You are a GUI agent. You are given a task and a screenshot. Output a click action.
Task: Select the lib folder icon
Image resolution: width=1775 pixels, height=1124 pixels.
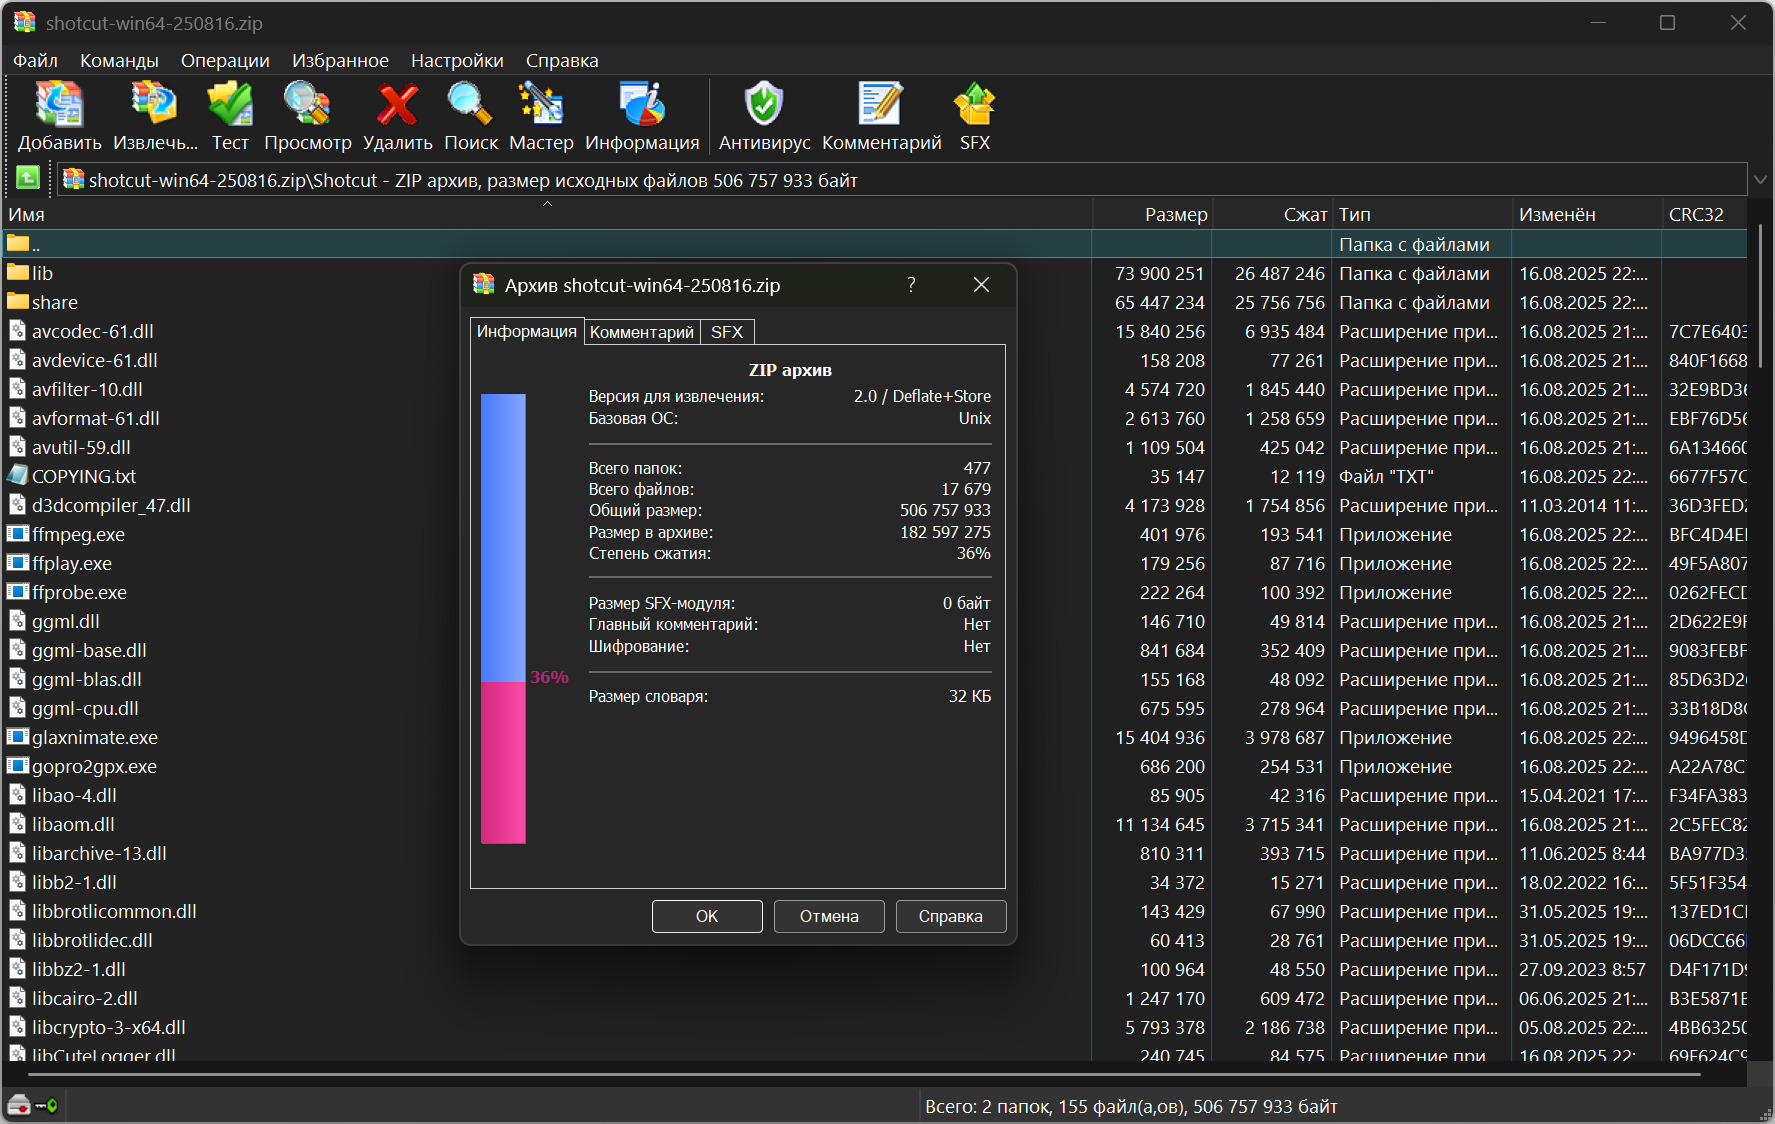pyautogui.click(x=18, y=272)
